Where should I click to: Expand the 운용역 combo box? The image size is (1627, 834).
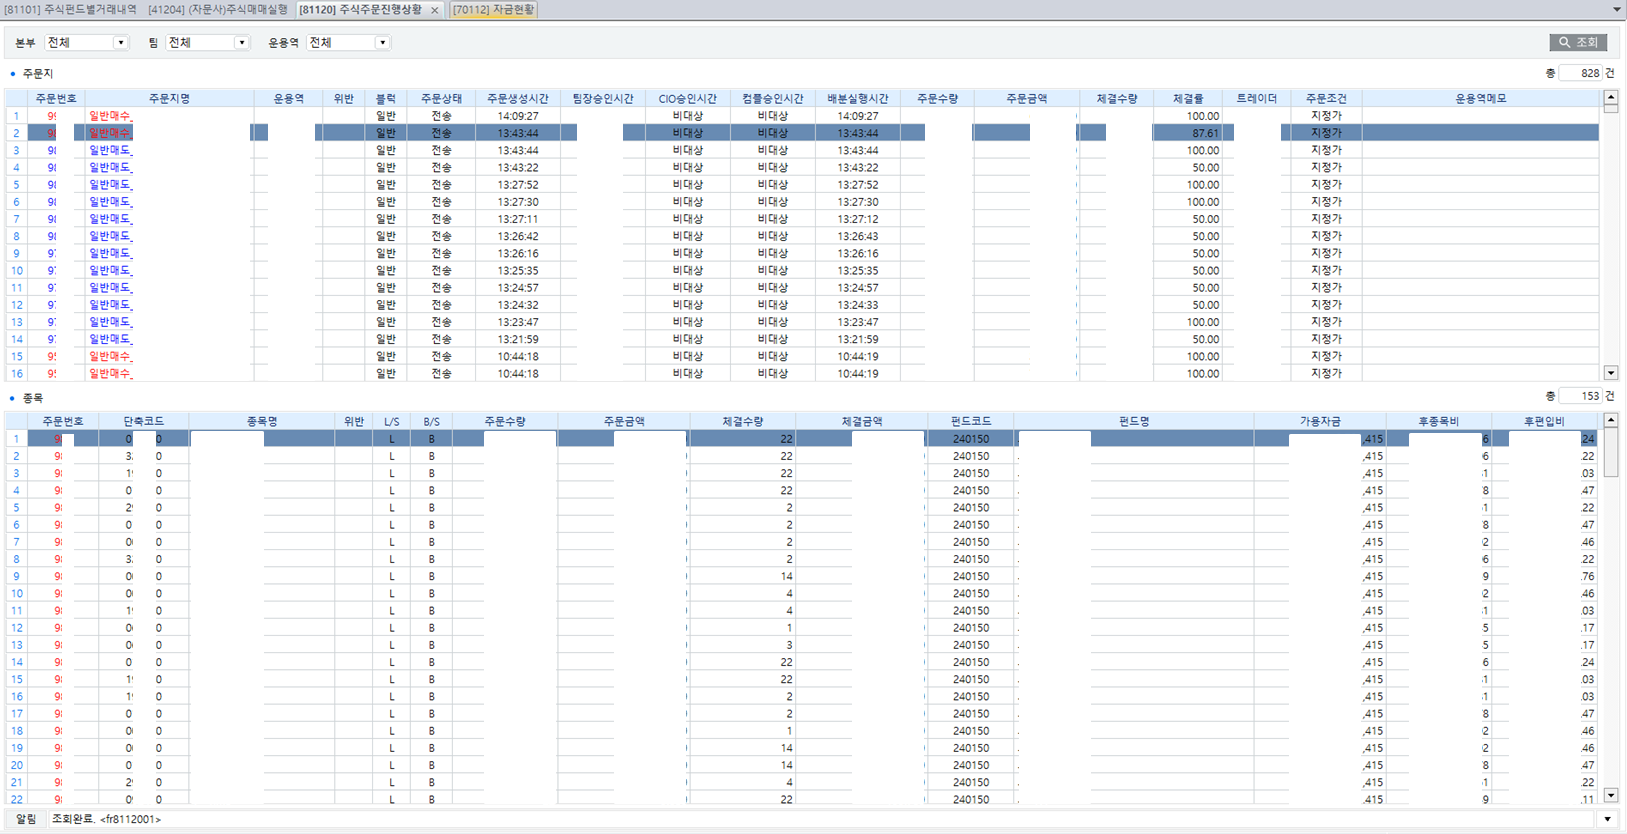[382, 43]
